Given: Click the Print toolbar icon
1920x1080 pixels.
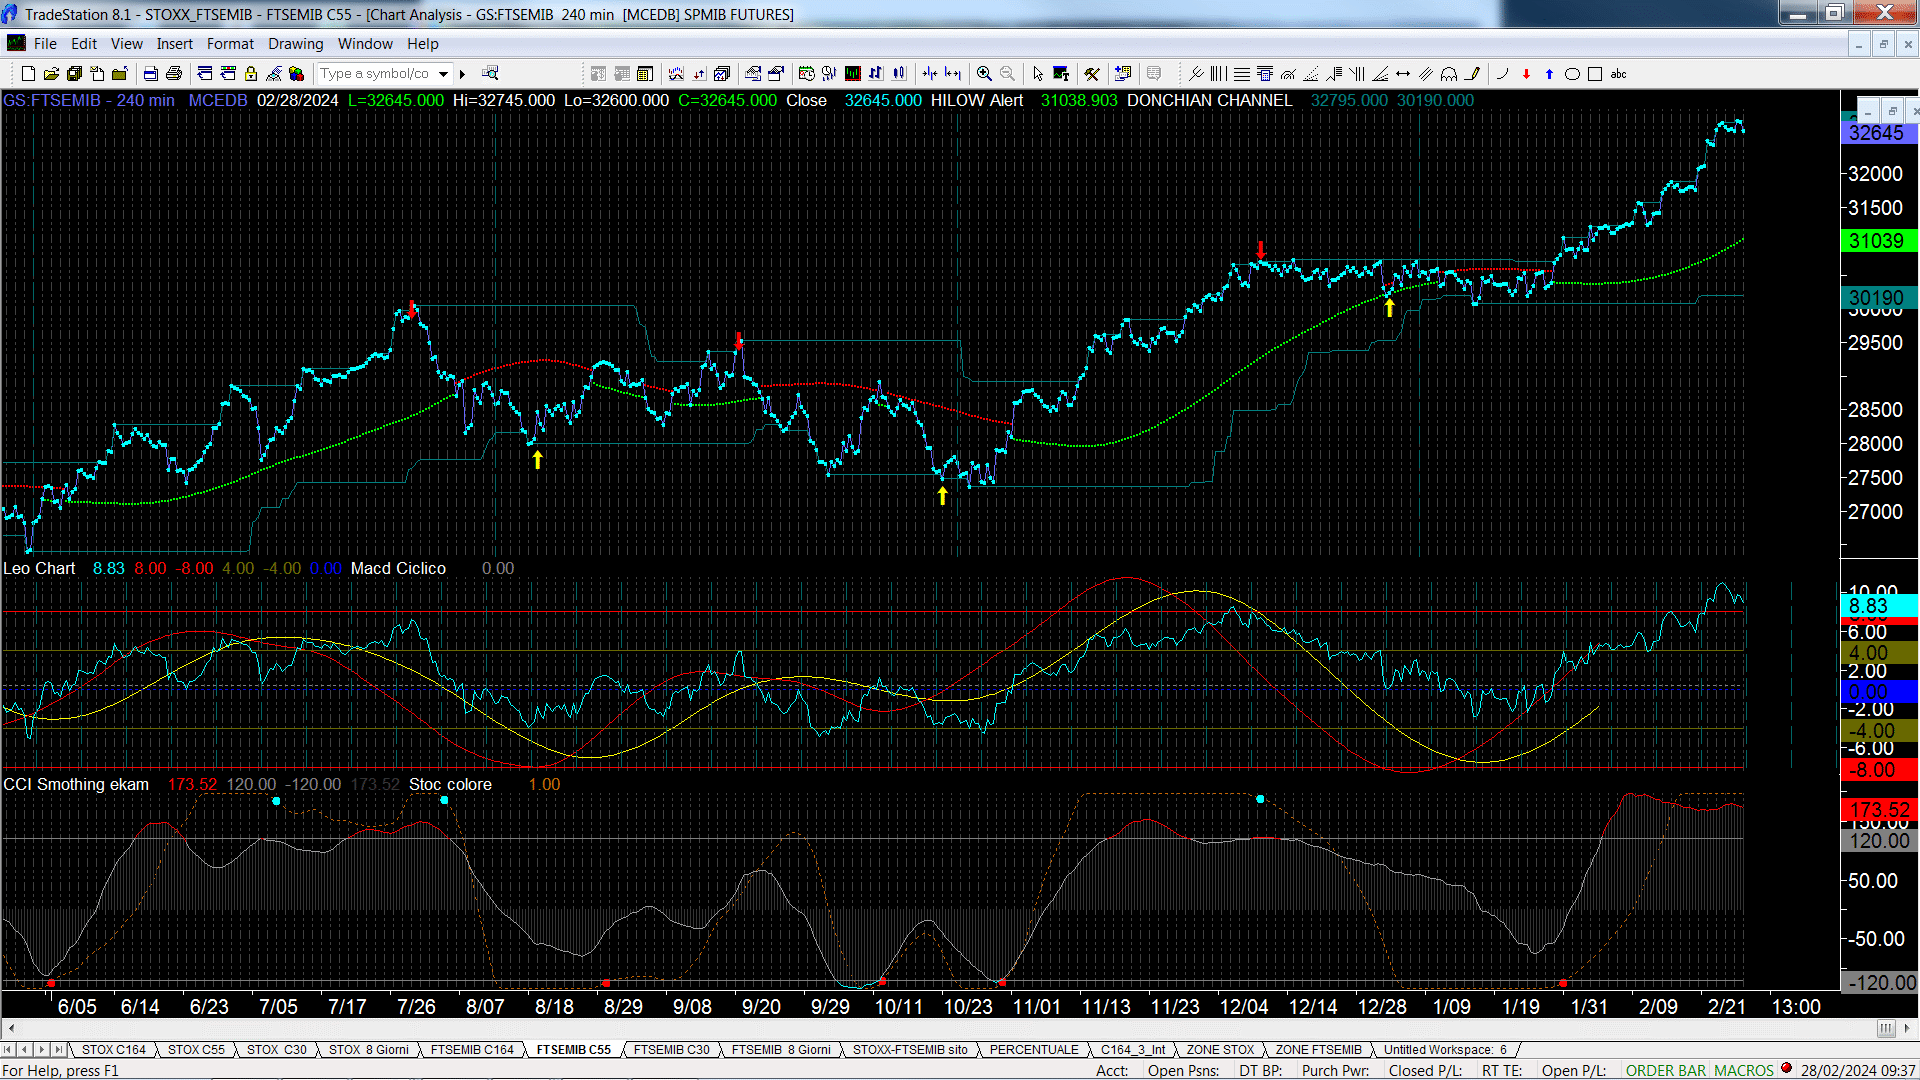Looking at the screenshot, I should pos(174,74).
